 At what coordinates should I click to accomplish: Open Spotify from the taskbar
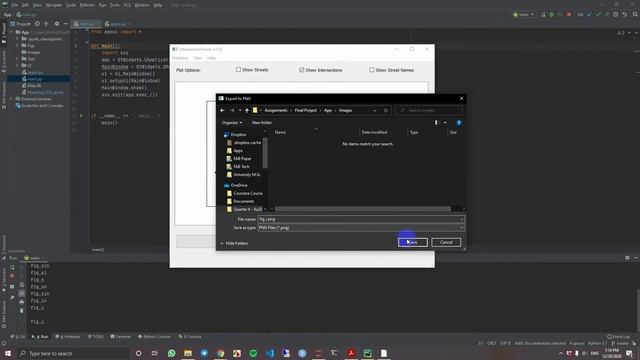click(253, 353)
